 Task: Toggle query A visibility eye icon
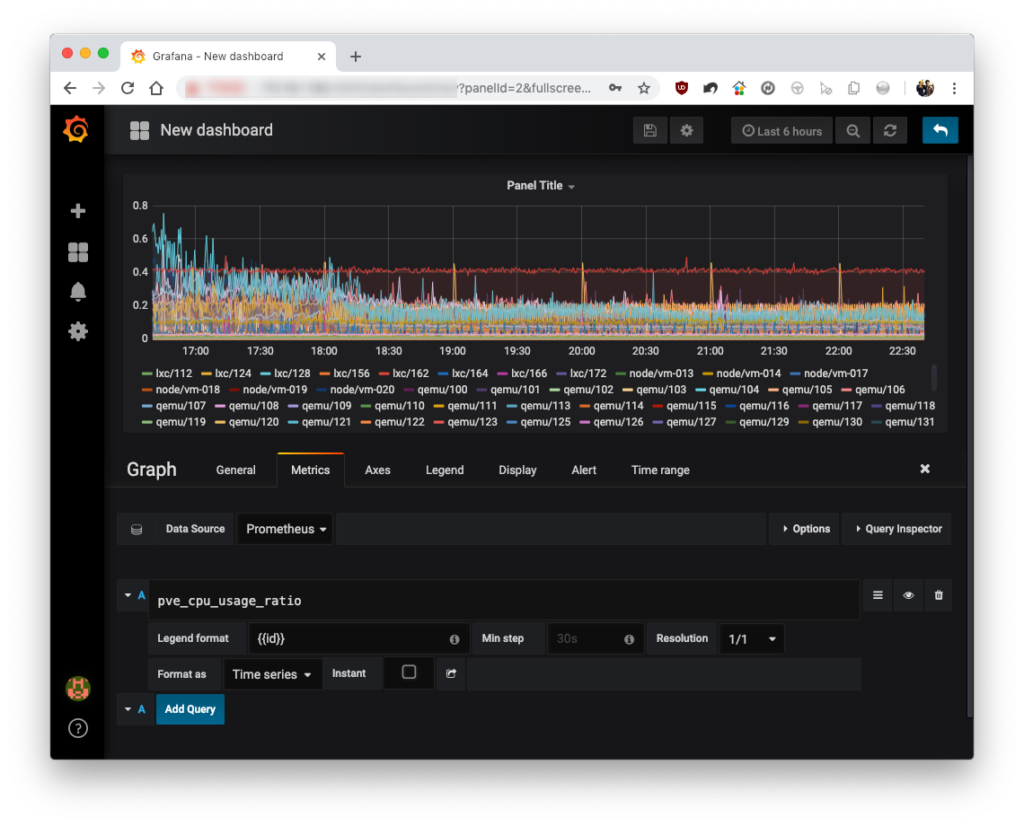(x=908, y=596)
